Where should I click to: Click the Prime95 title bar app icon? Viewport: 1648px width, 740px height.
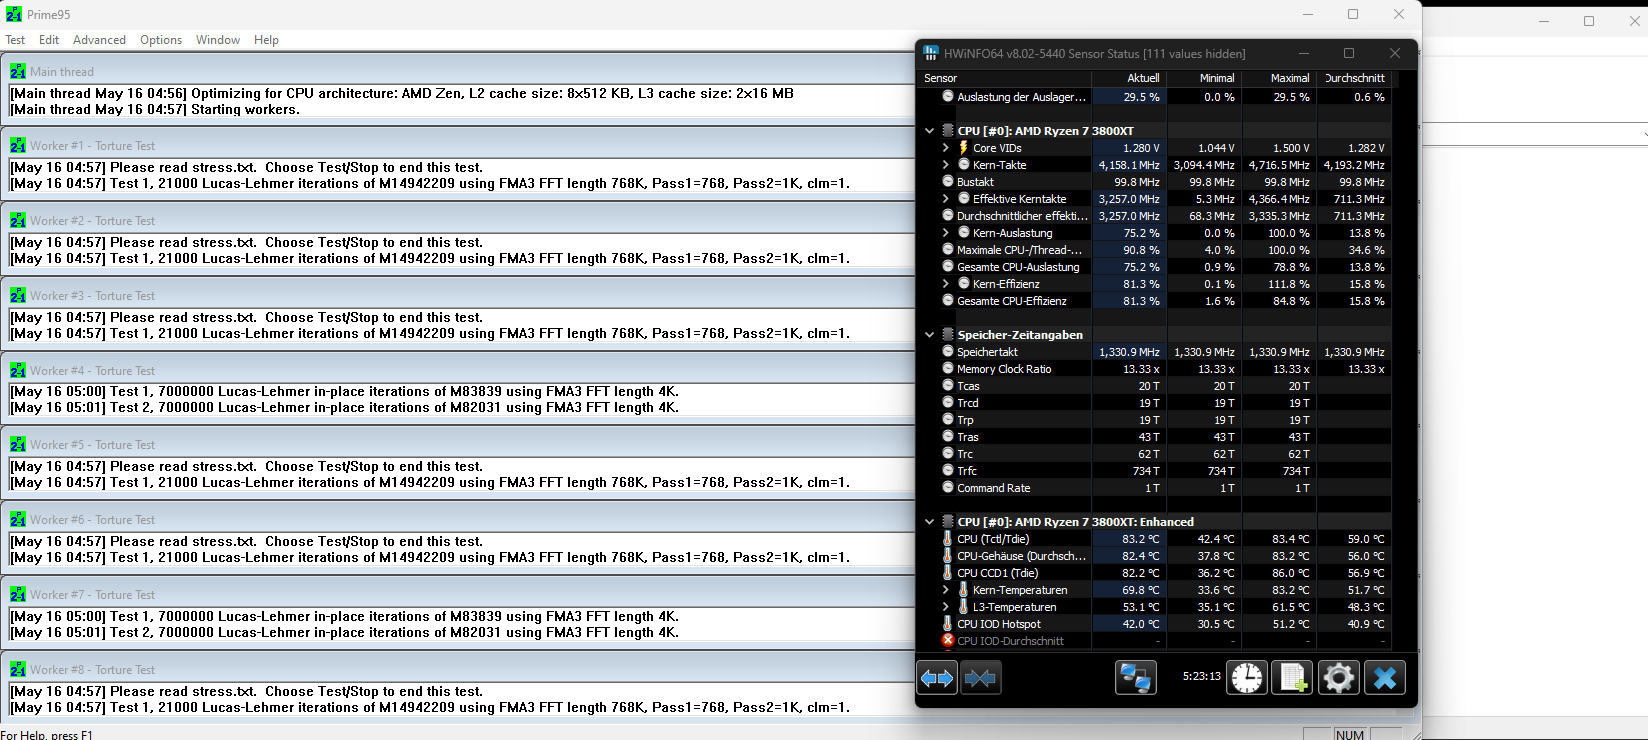coord(14,14)
